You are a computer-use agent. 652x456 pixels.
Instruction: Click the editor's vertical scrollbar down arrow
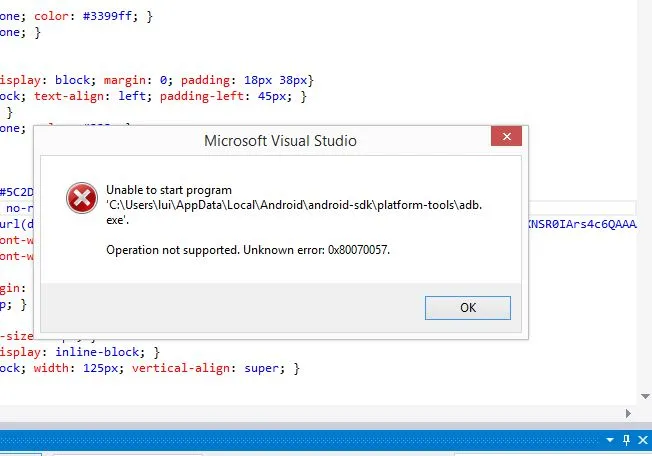click(645, 396)
